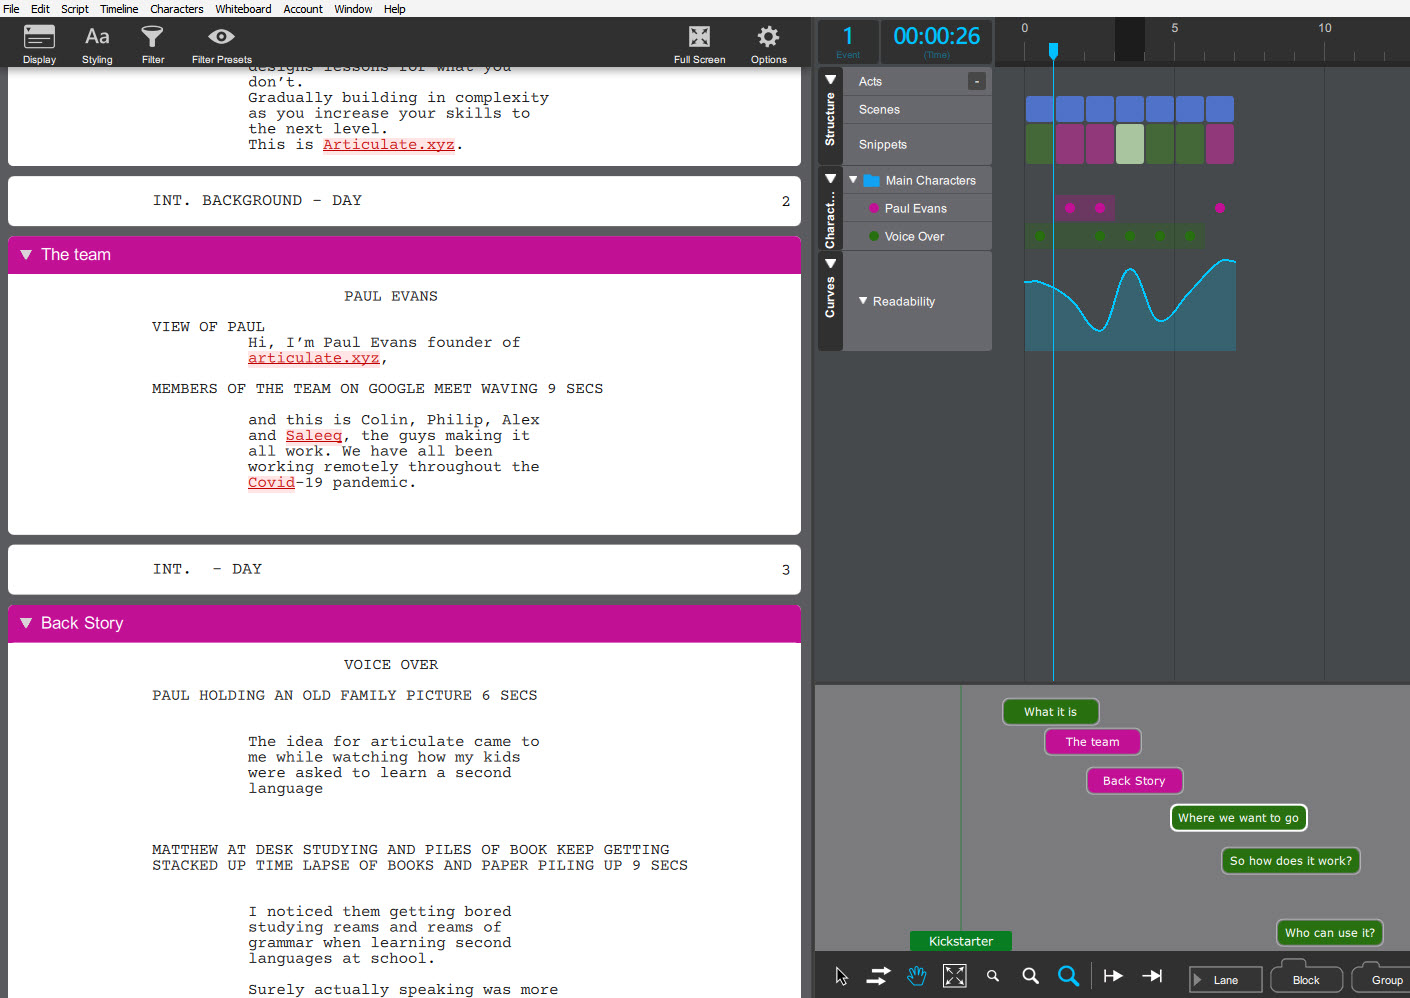Select the hand pan tool
The width and height of the screenshot is (1410, 998).
click(x=916, y=976)
